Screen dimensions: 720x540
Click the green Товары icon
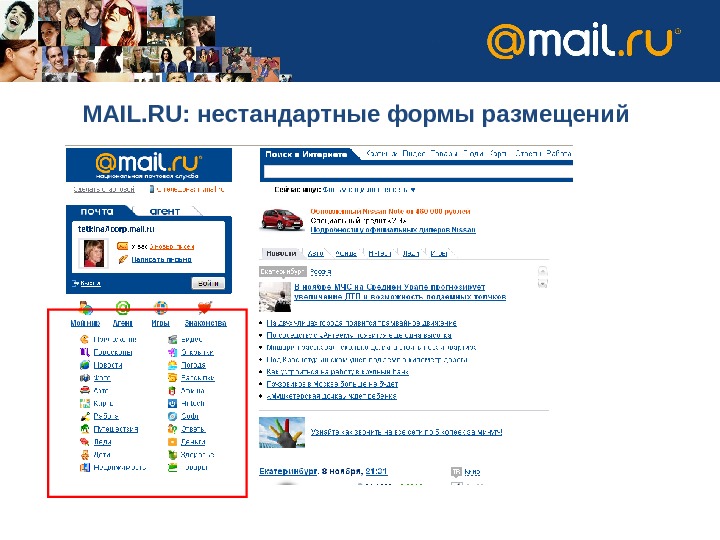tap(172, 467)
